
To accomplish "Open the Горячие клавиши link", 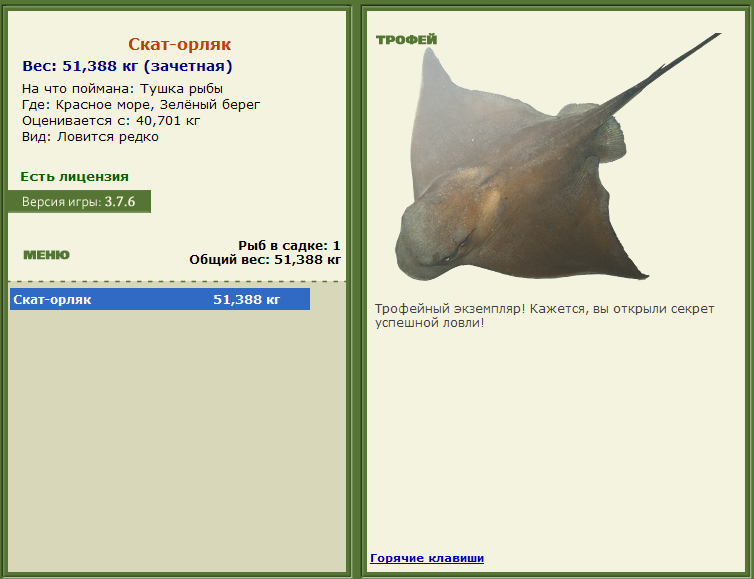I will tap(427, 558).
